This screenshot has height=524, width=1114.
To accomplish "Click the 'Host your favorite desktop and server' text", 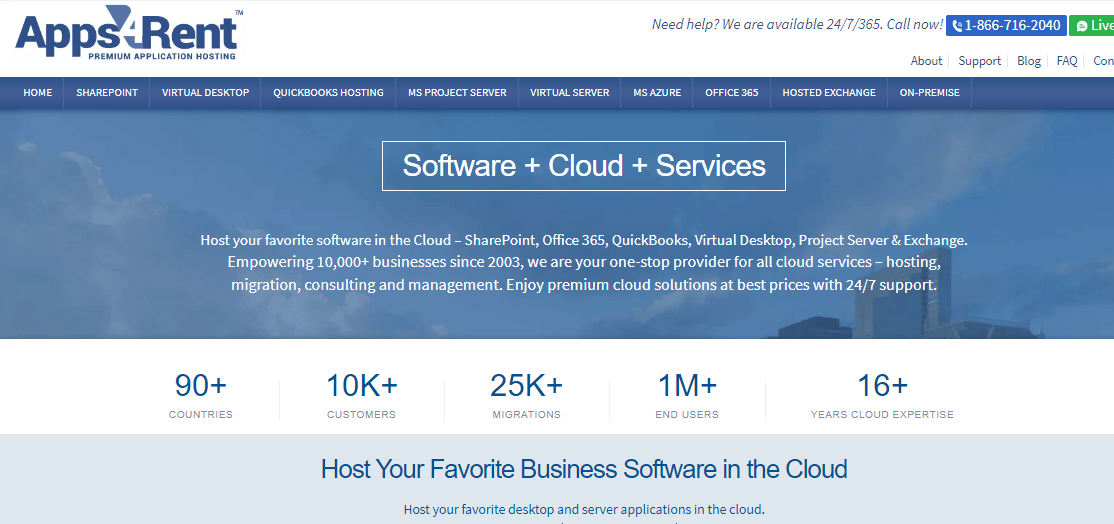I will coord(584,510).
